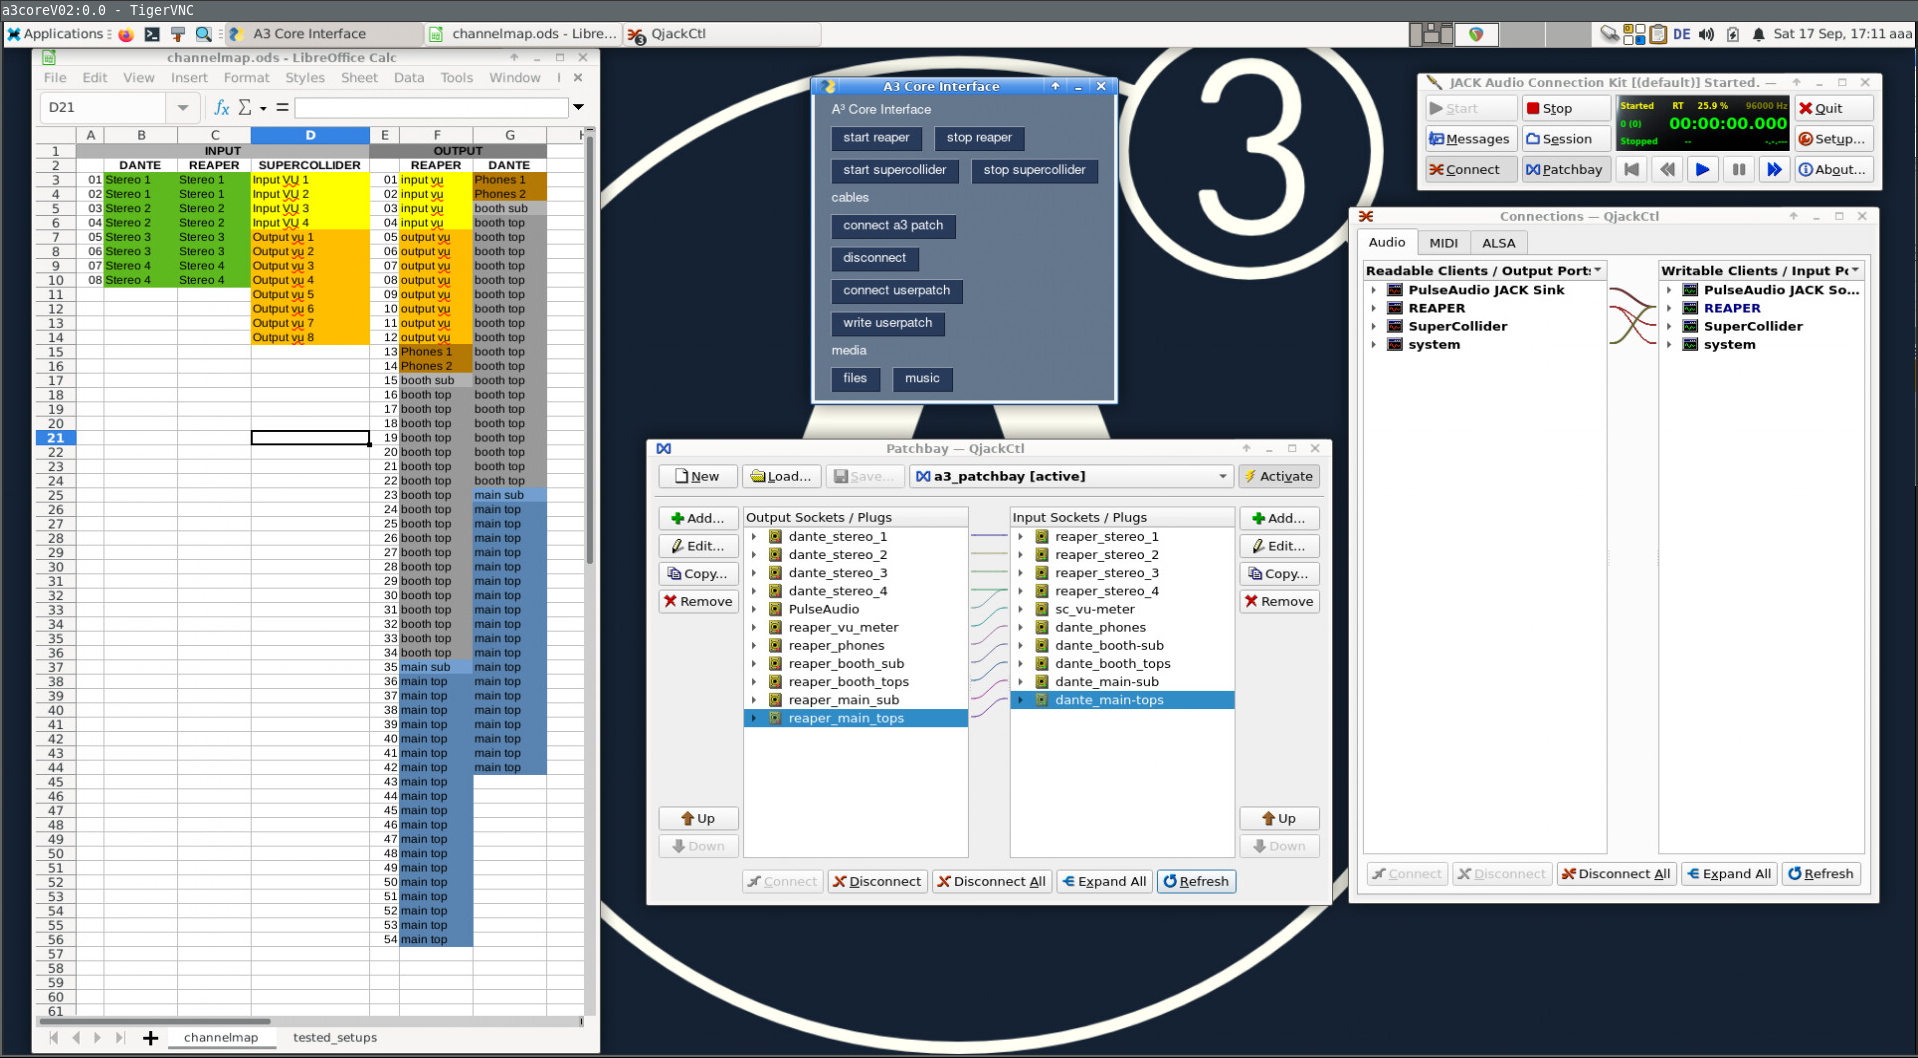The height and width of the screenshot is (1058, 1918).
Task: Add an output socket in Patchbay
Action: (x=698, y=518)
